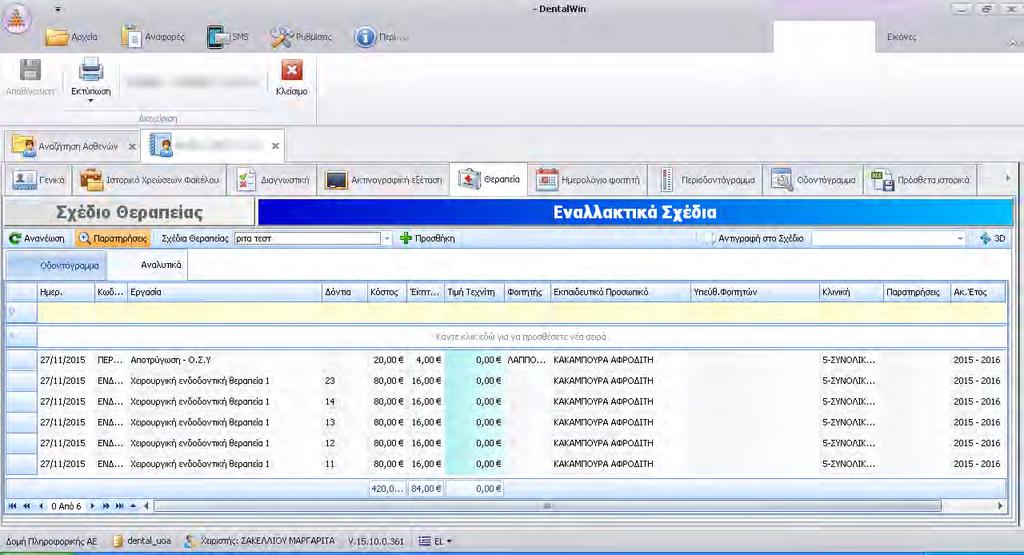The width and height of the screenshot is (1024, 555).
Task: Click the green Προσθήκη button
Action: 428,238
